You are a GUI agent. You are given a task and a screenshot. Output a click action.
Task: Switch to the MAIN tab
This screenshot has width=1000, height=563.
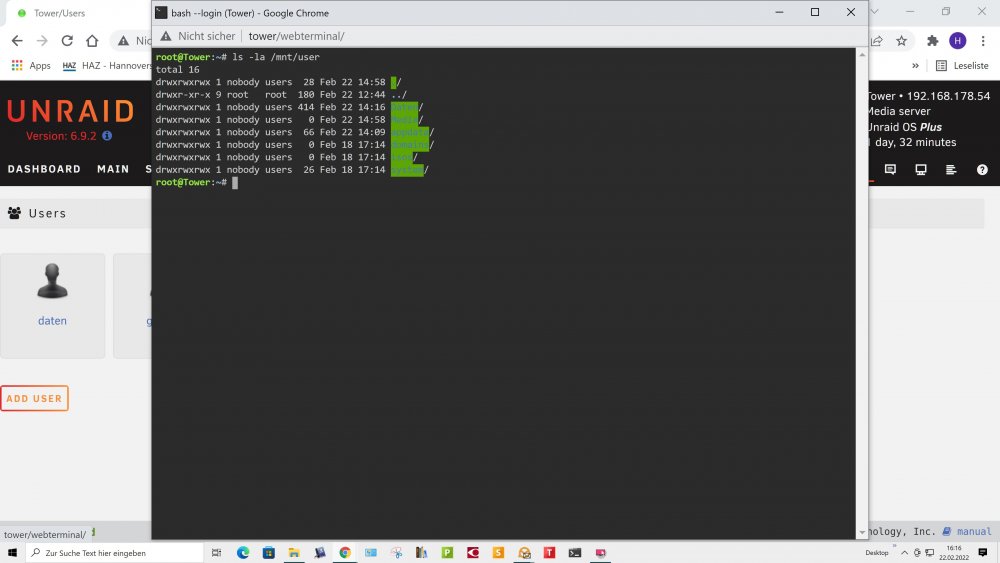pos(113,169)
